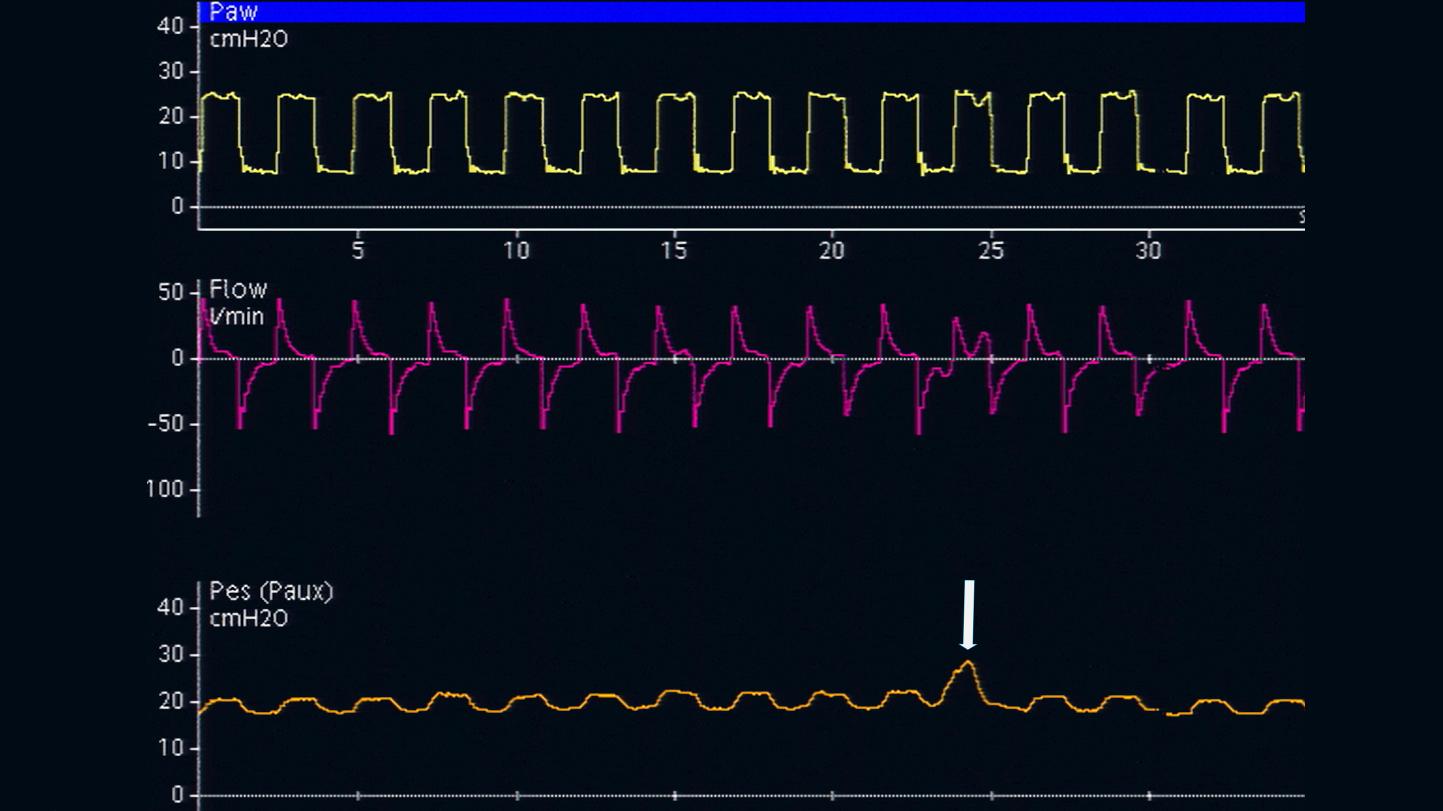Screen dimensions: 1443x811
Task: Click the l/min unit under the Flow label
Action: [x=236, y=317]
